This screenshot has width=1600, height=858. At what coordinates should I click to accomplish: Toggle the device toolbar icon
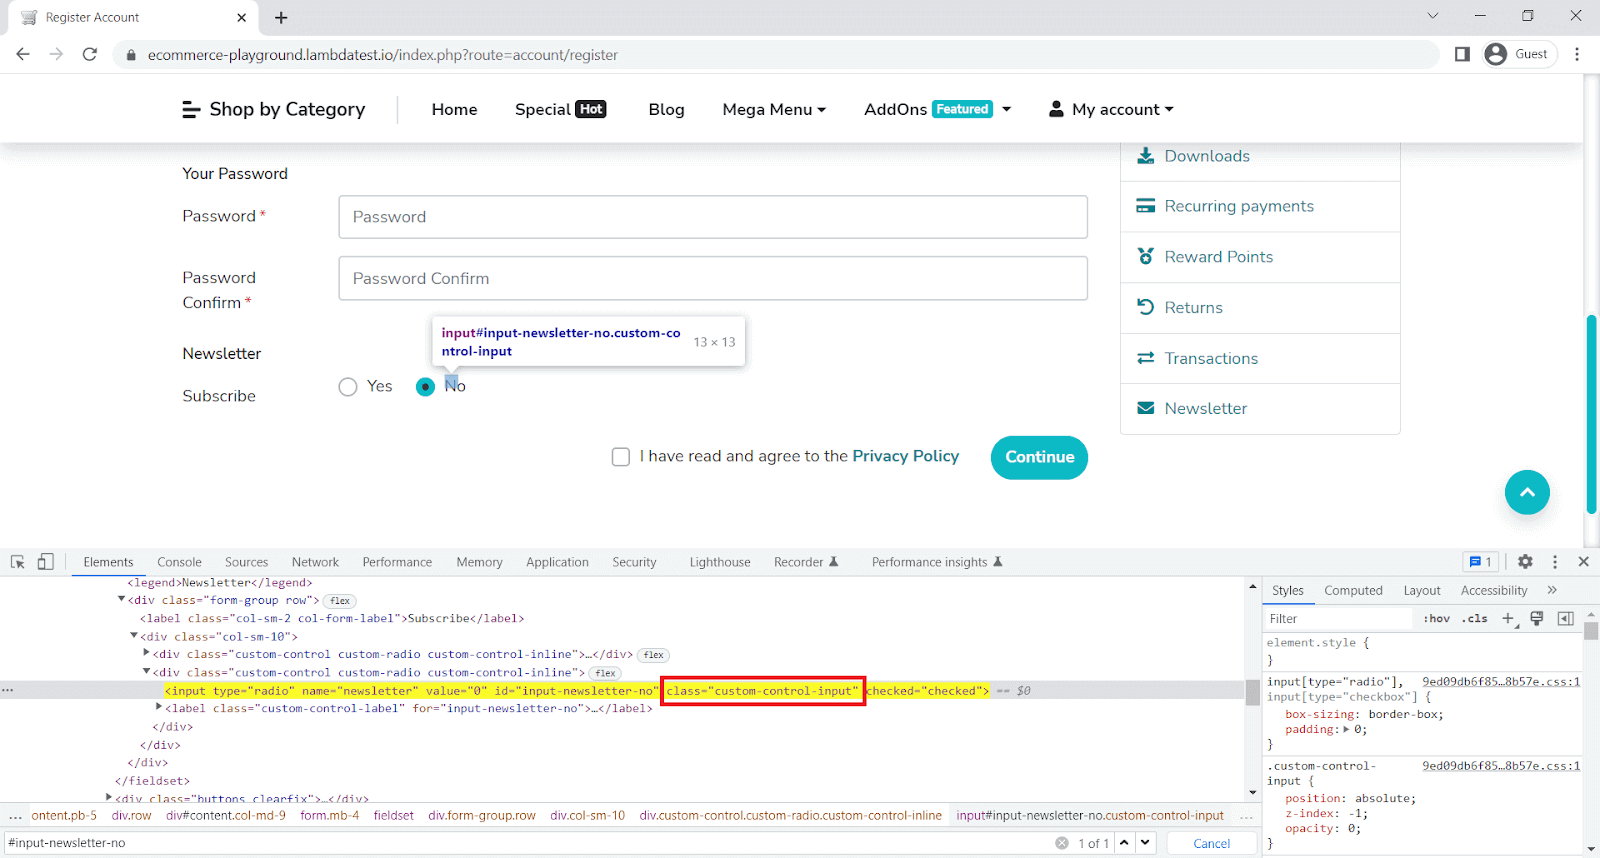[45, 562]
